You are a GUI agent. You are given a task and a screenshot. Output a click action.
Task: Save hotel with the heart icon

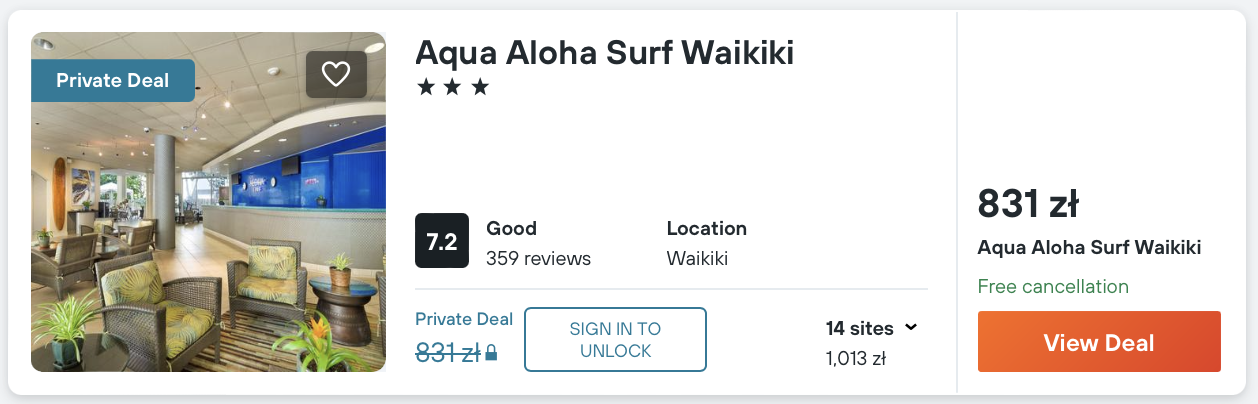click(x=336, y=74)
